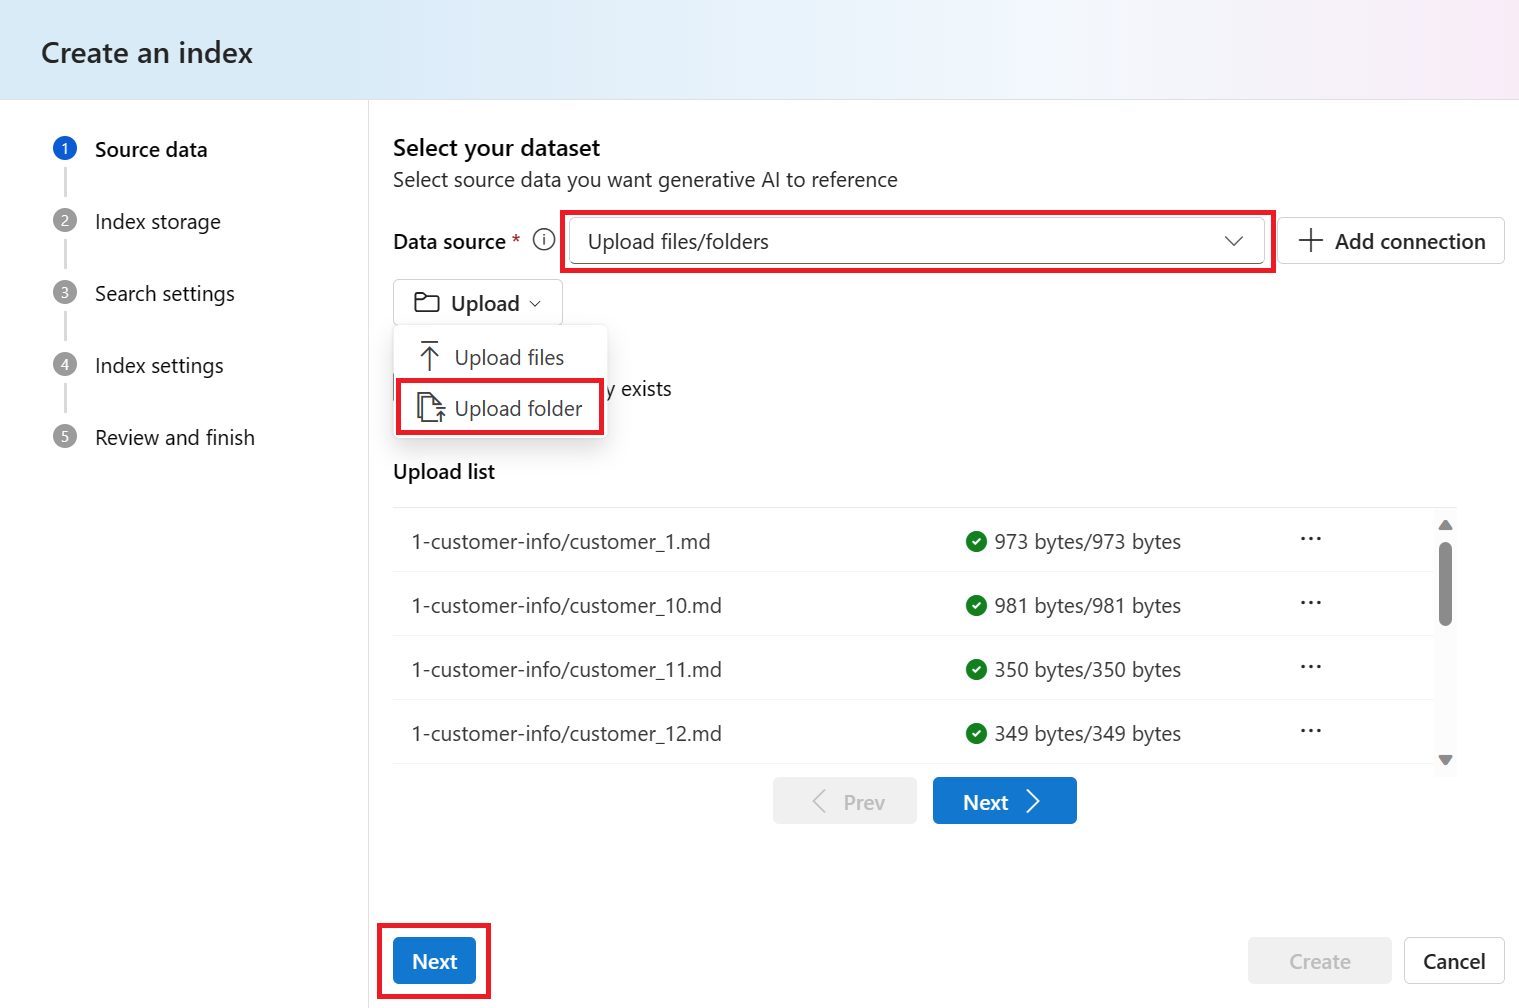Click the green checkmark for customer_11.md
Viewport: 1519px width, 1008px height.
[977, 669]
